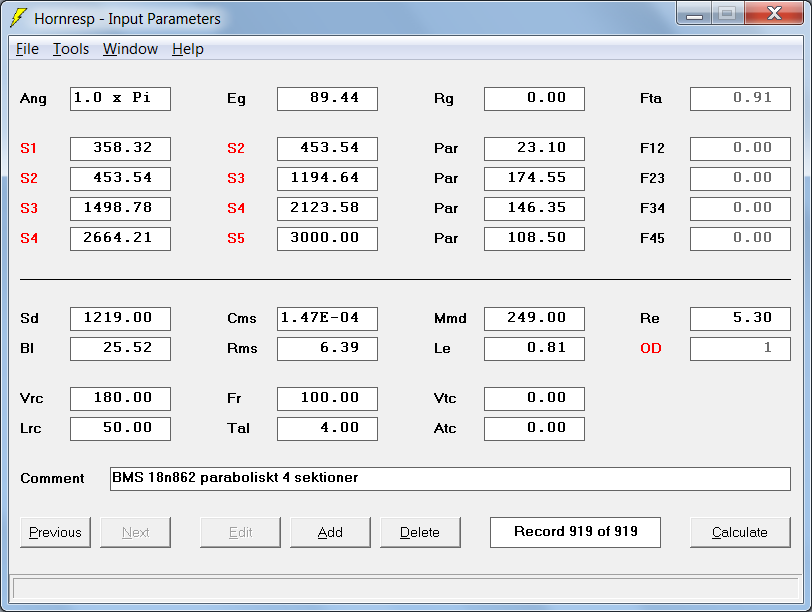Click the F12 field
The height and width of the screenshot is (612, 812).
740,149
